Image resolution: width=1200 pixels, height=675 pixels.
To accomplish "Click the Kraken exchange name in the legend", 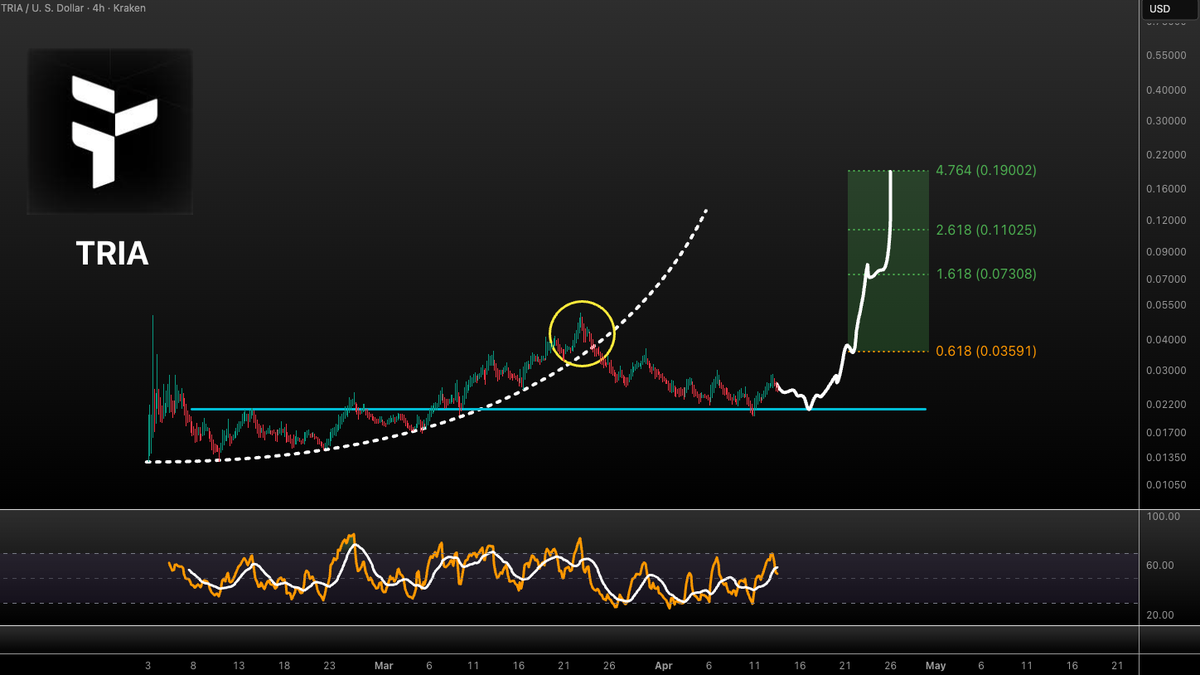I will click(127, 8).
